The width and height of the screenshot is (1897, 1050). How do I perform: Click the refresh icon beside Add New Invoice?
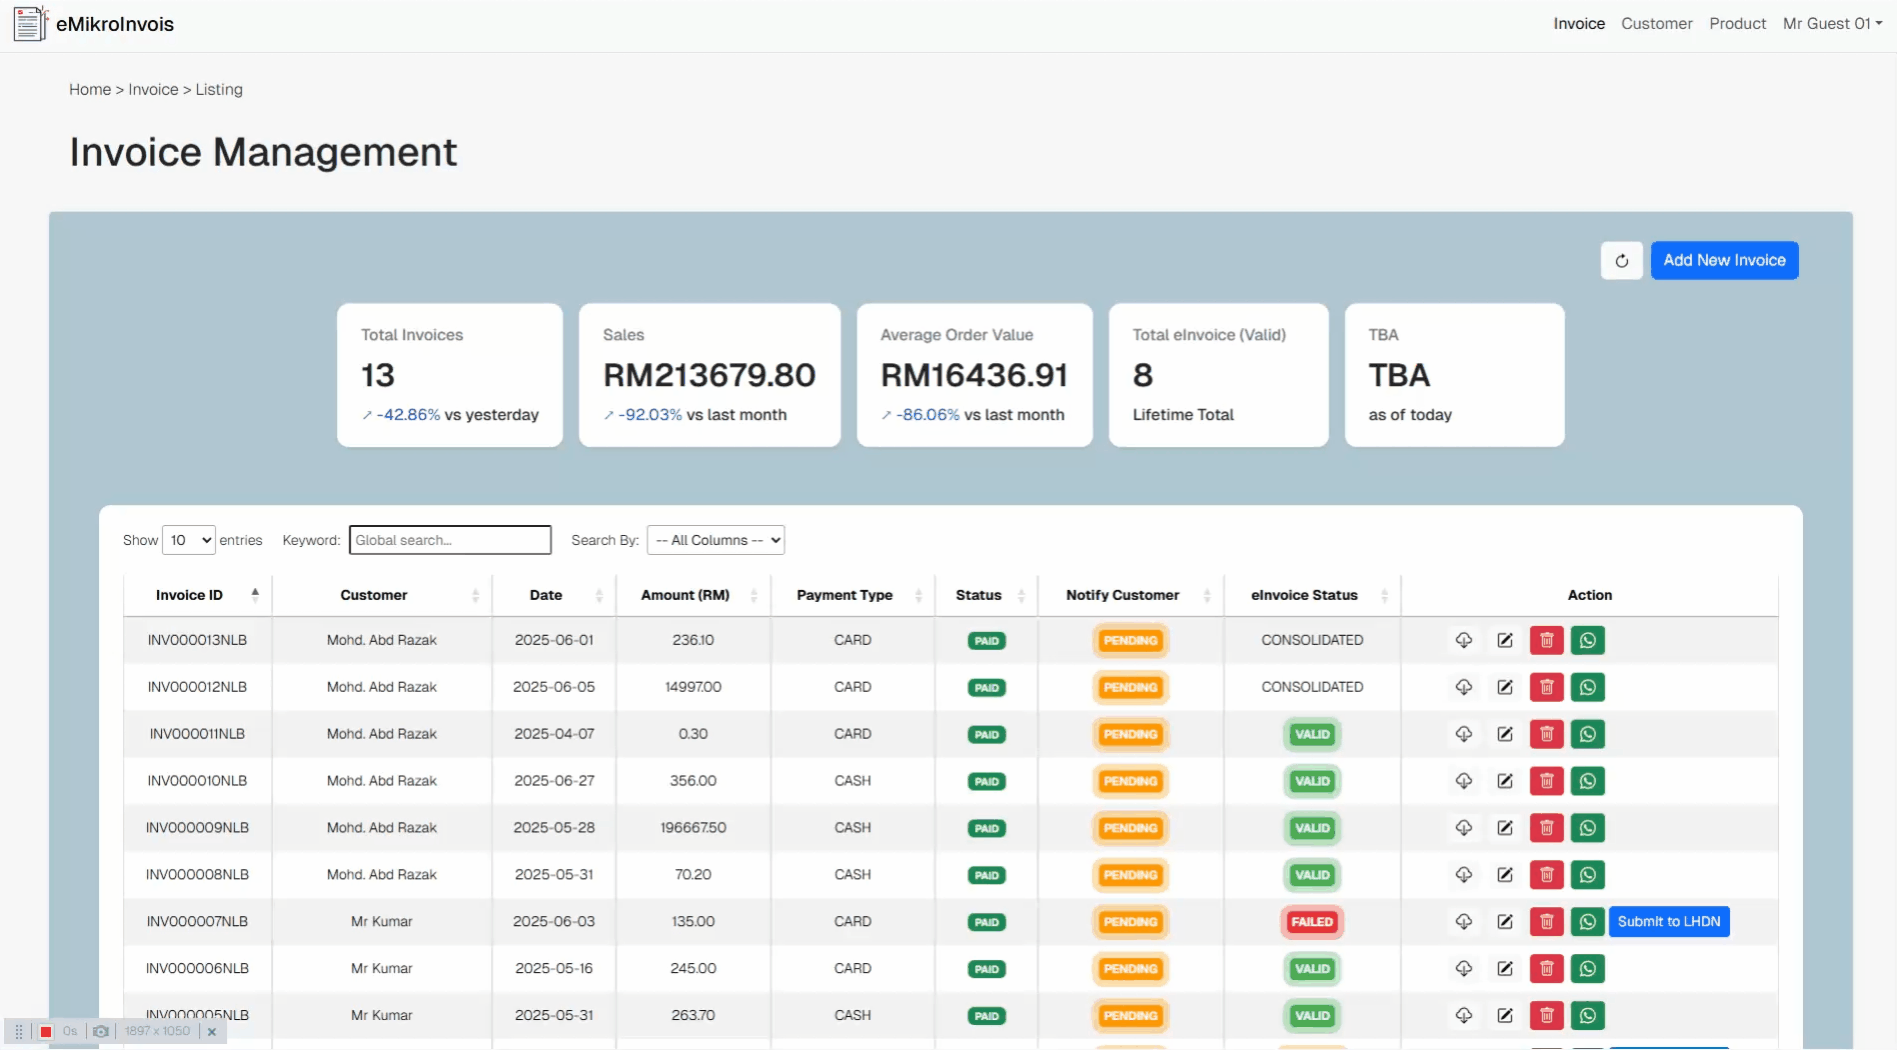click(1621, 261)
